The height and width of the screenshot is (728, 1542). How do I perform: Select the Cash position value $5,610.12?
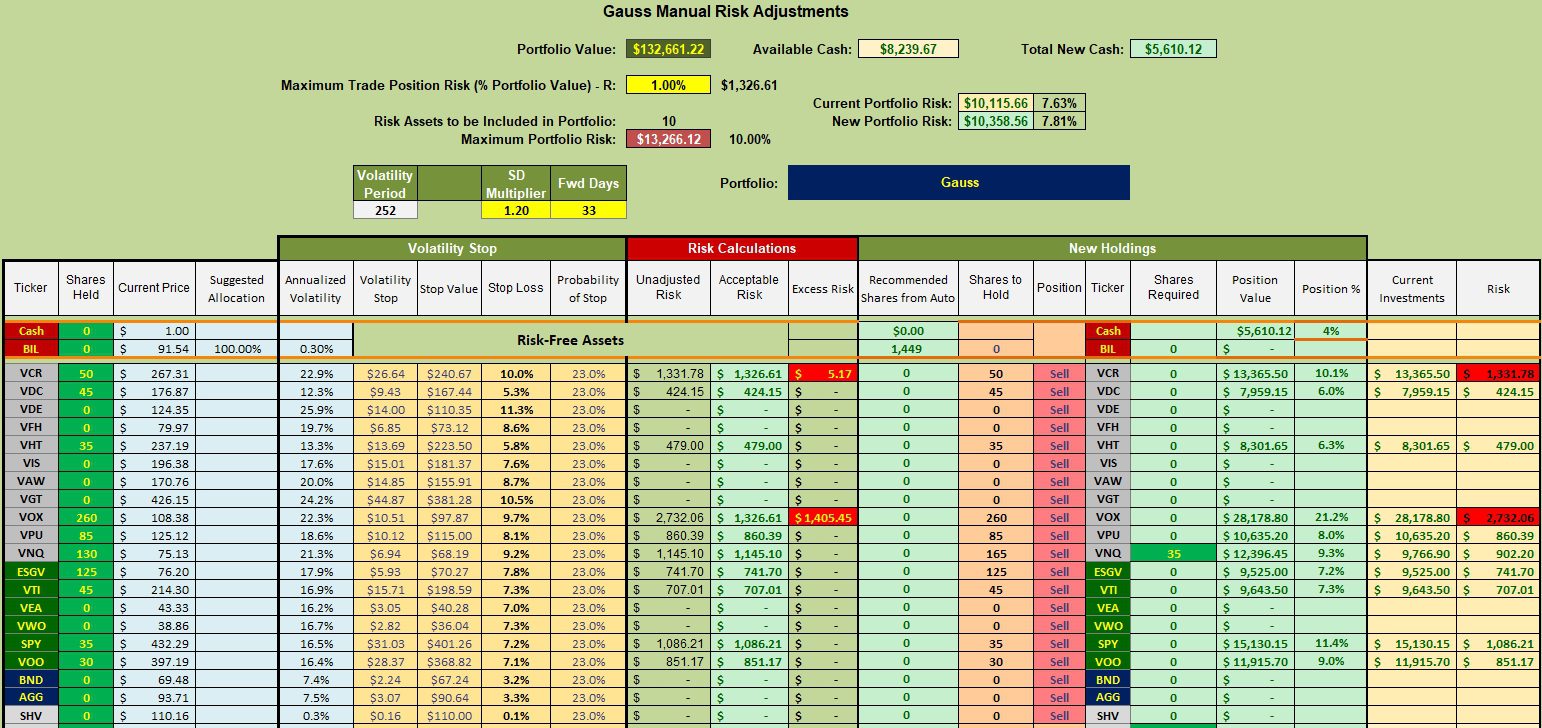coord(1255,331)
